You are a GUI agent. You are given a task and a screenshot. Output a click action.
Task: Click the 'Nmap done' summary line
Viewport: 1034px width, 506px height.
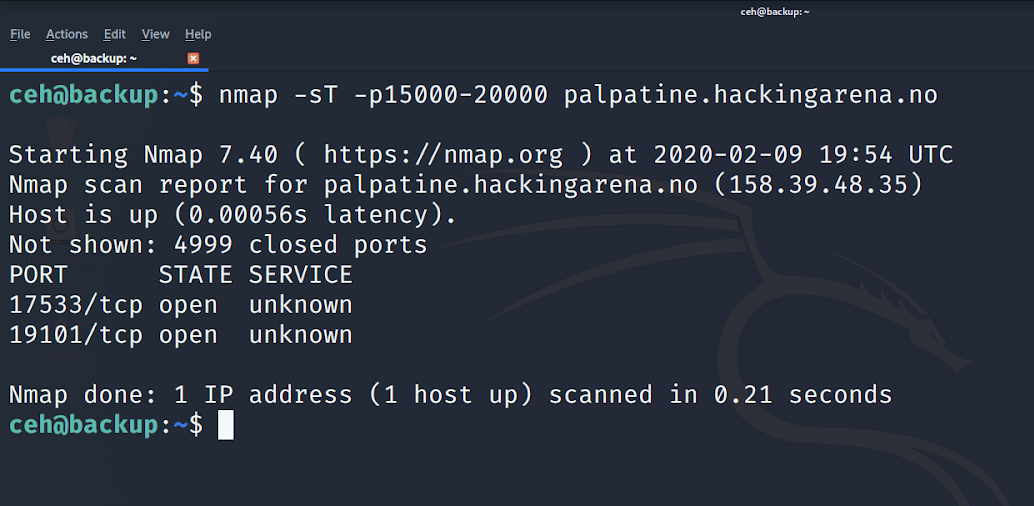[x=450, y=395]
